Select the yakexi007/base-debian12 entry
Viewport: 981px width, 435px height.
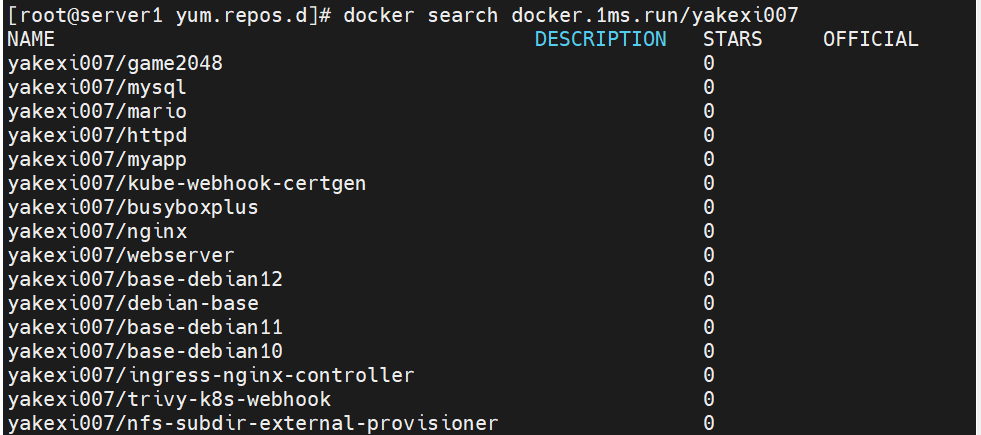click(x=145, y=279)
